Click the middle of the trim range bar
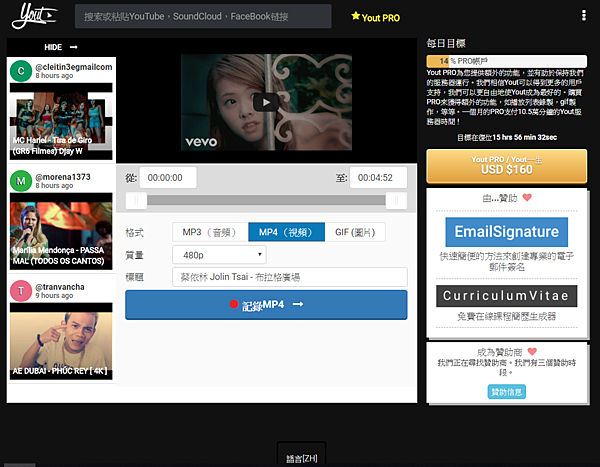The width and height of the screenshot is (600, 467). coord(266,200)
